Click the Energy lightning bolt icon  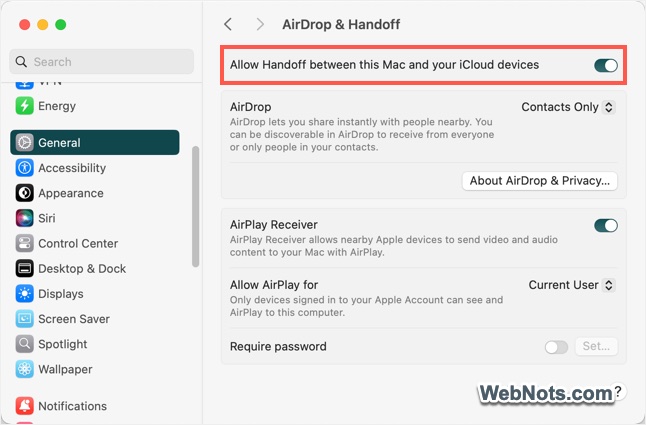[x=24, y=106]
